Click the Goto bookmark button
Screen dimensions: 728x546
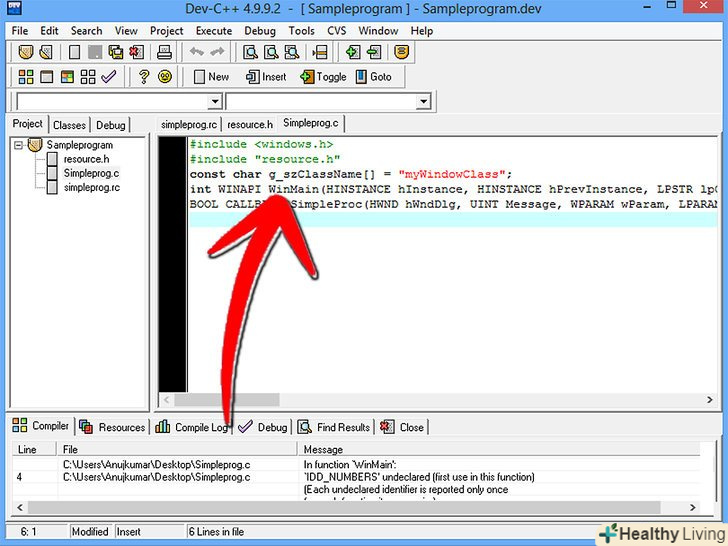[x=374, y=77]
